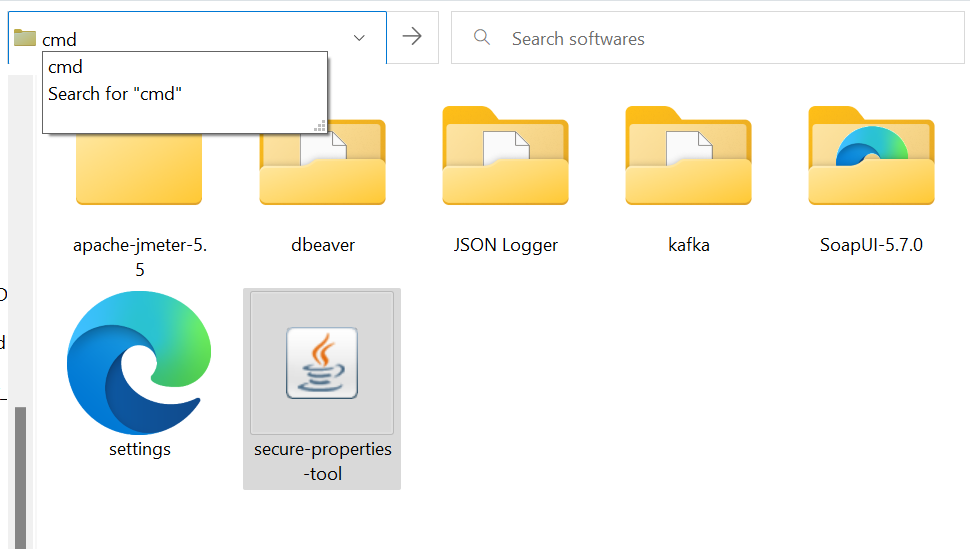Click the suggestion popup resize grip
970x549 pixels.
[320, 126]
